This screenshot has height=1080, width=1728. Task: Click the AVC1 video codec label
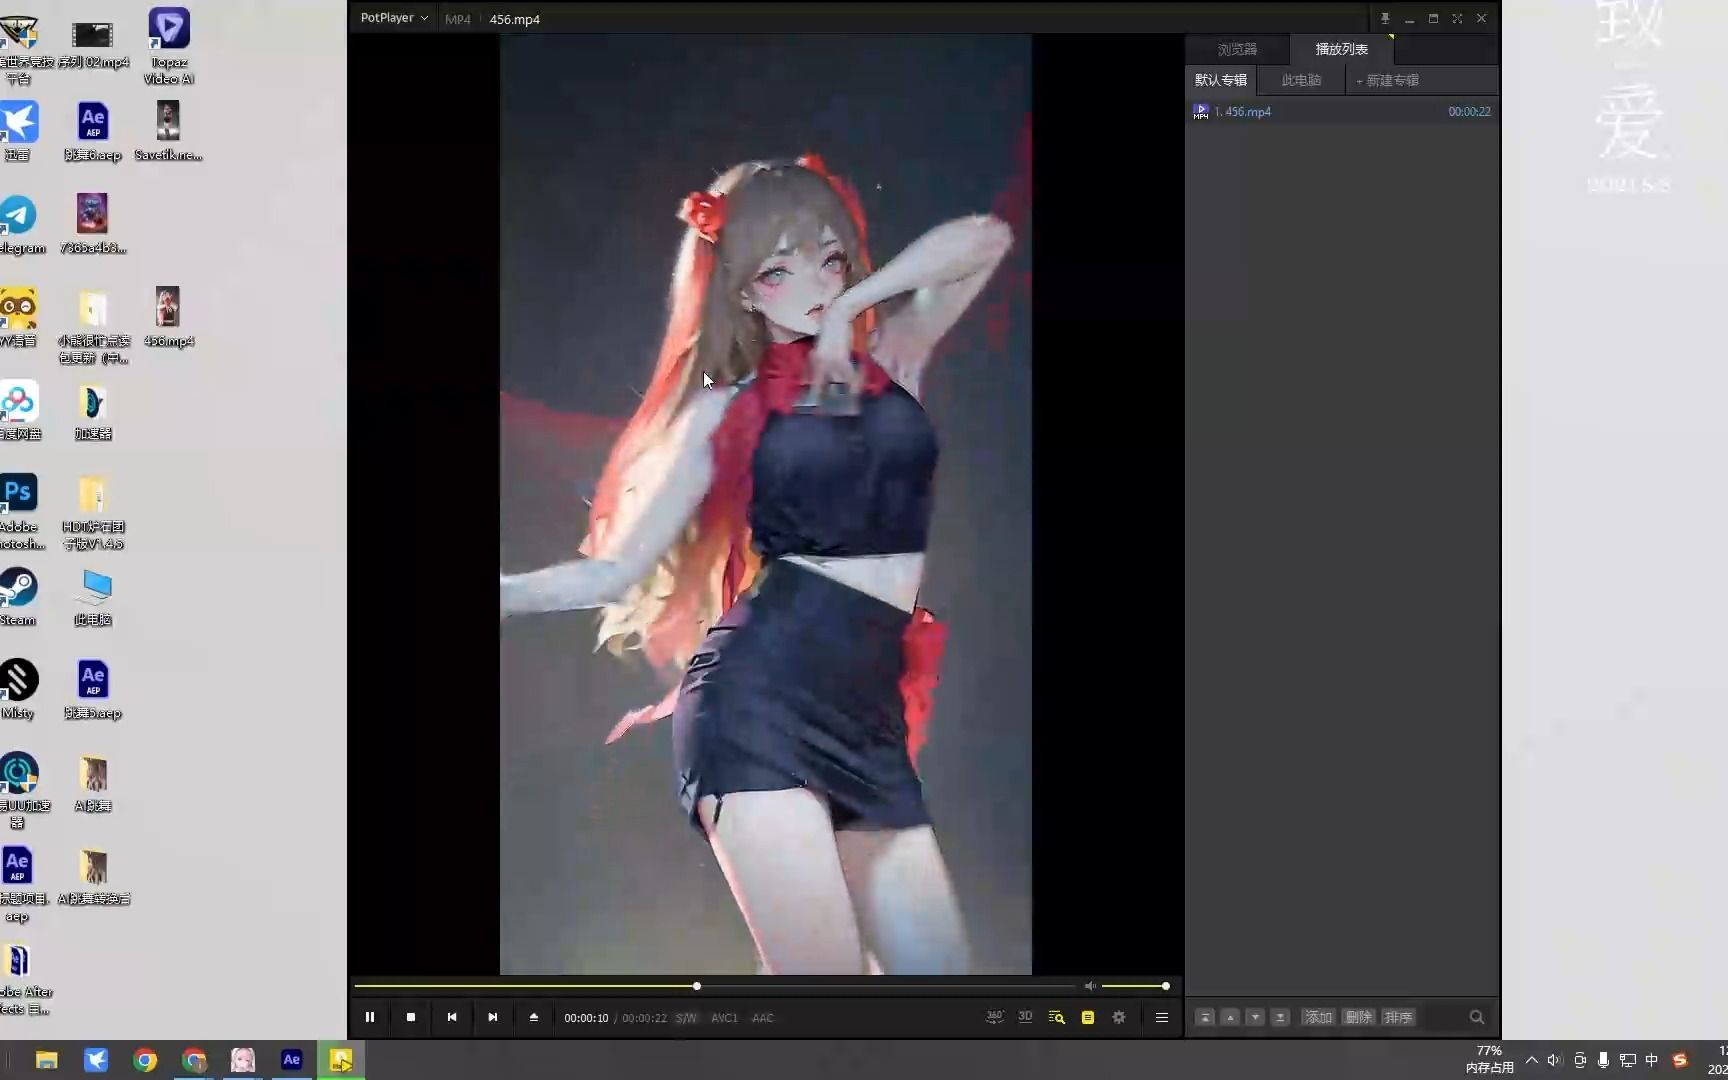724,1018
